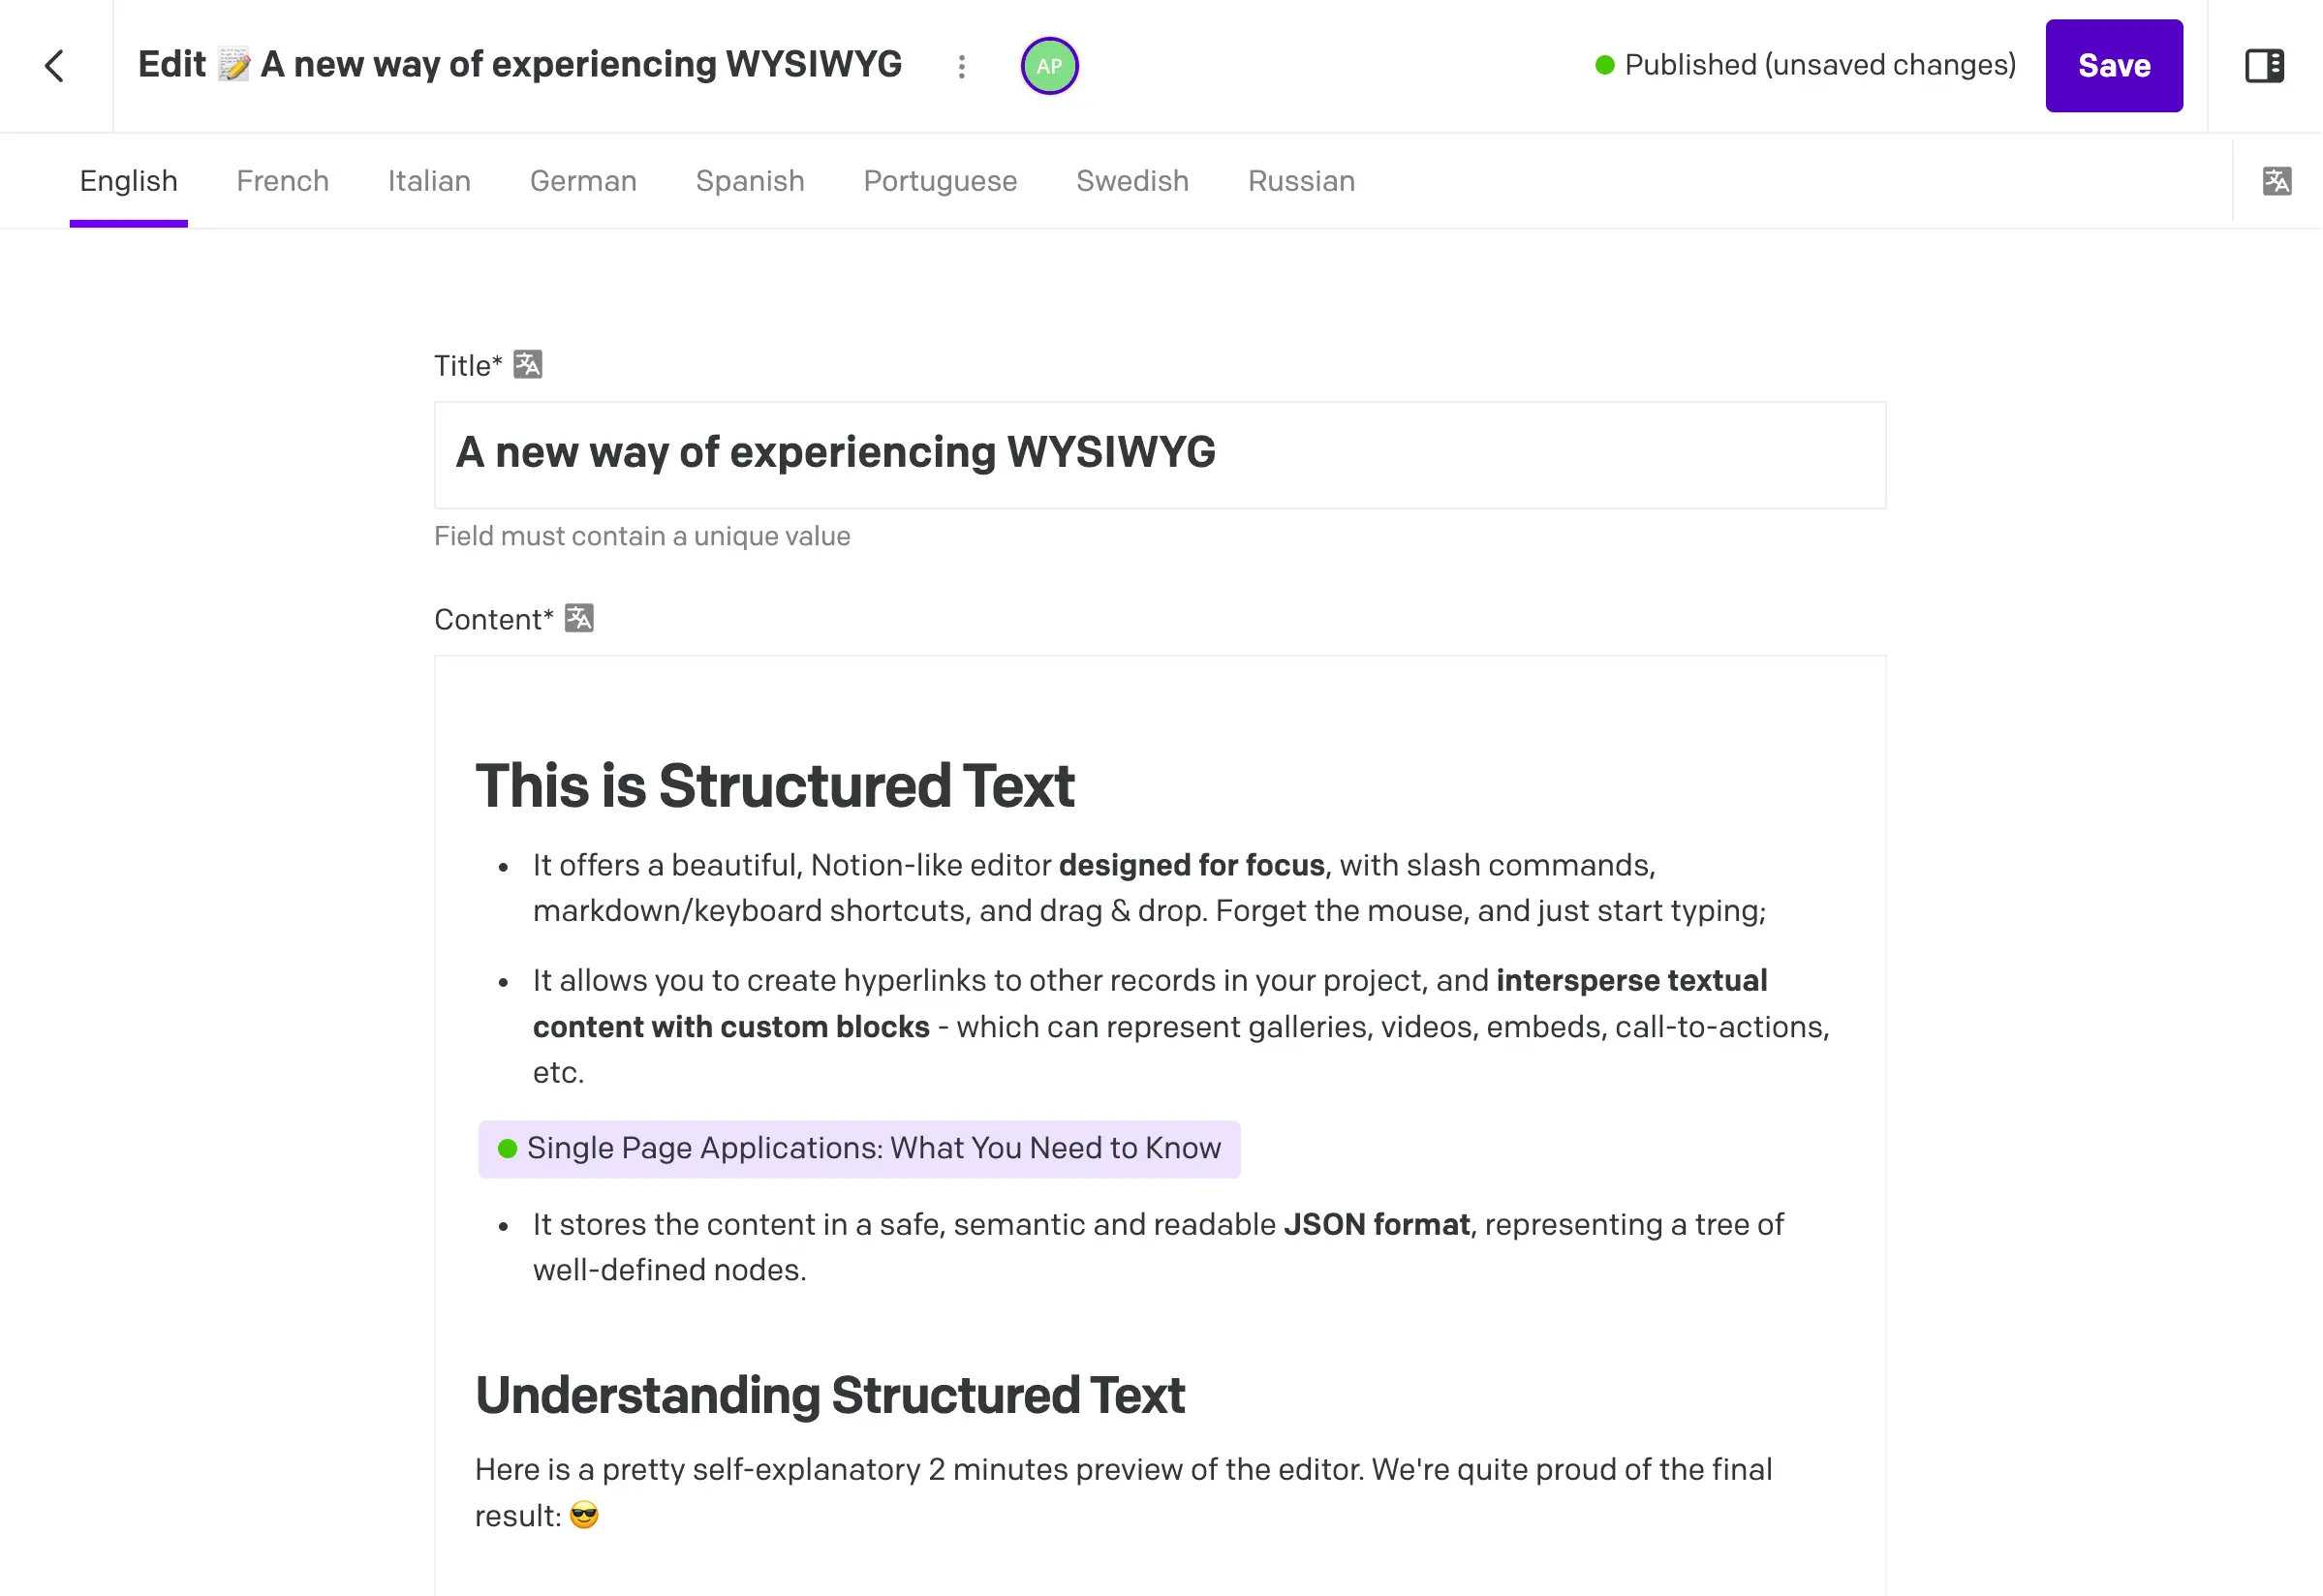Viewport: 2323px width, 1596px height.
Task: Click the Title input field to edit
Action: [x=1158, y=450]
